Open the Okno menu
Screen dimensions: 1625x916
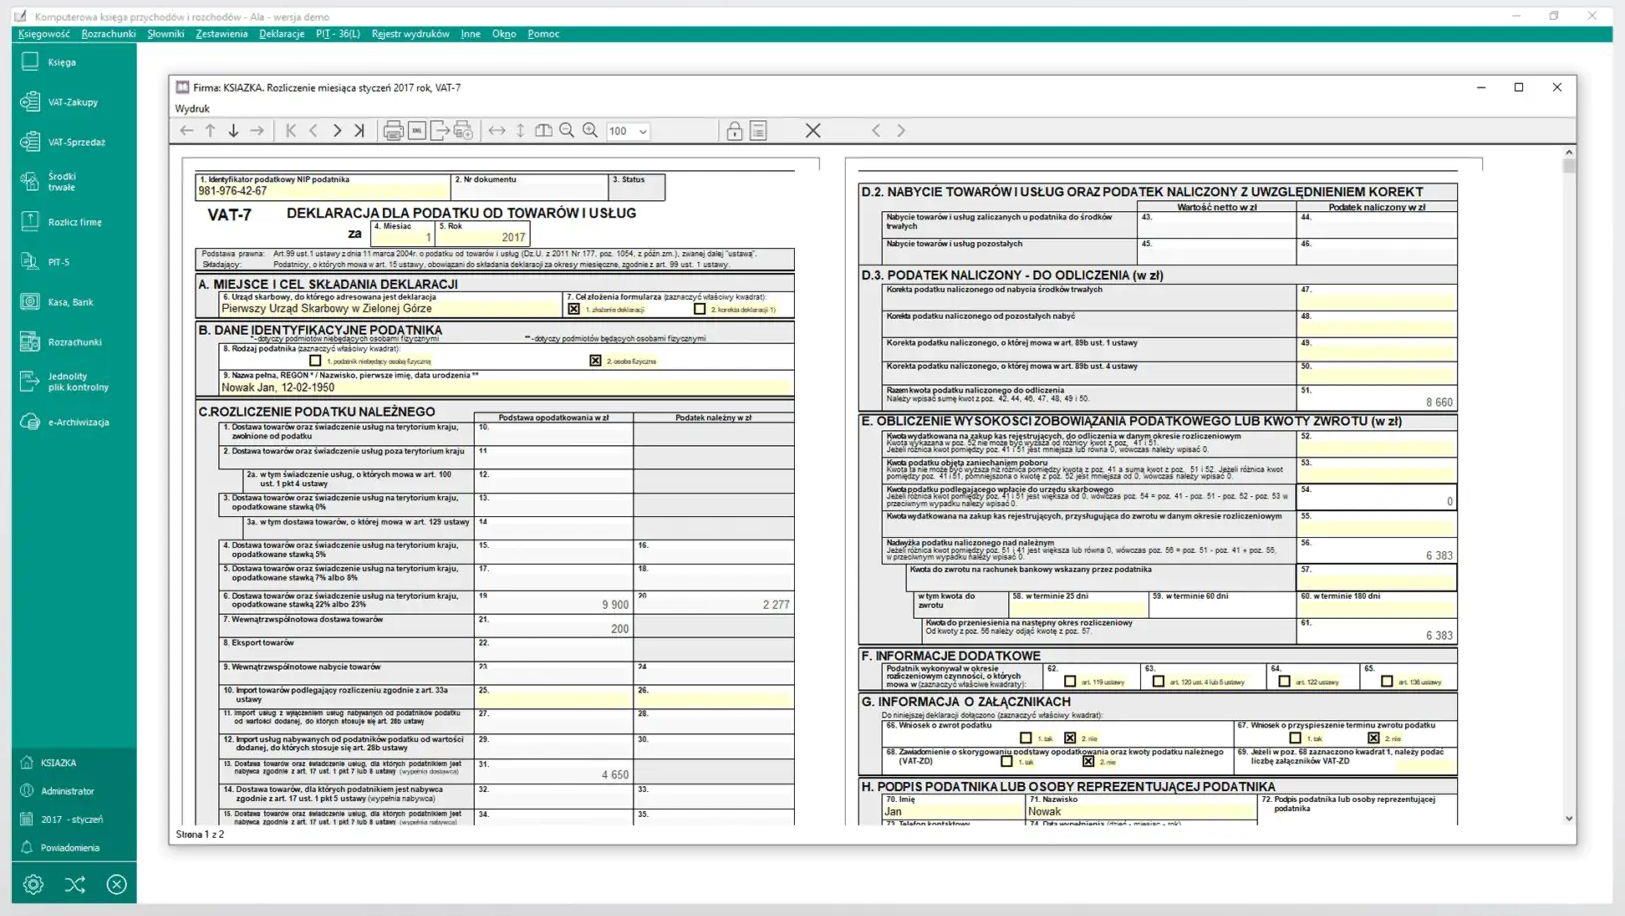click(x=504, y=34)
